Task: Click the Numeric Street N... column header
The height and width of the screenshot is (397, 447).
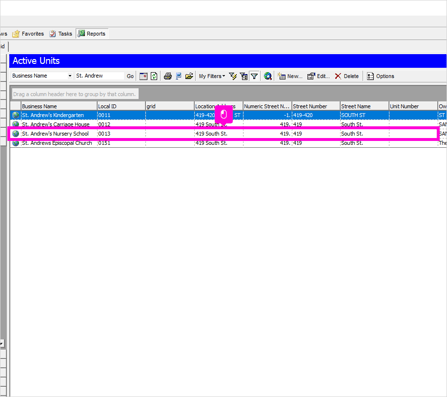Action: tap(267, 106)
